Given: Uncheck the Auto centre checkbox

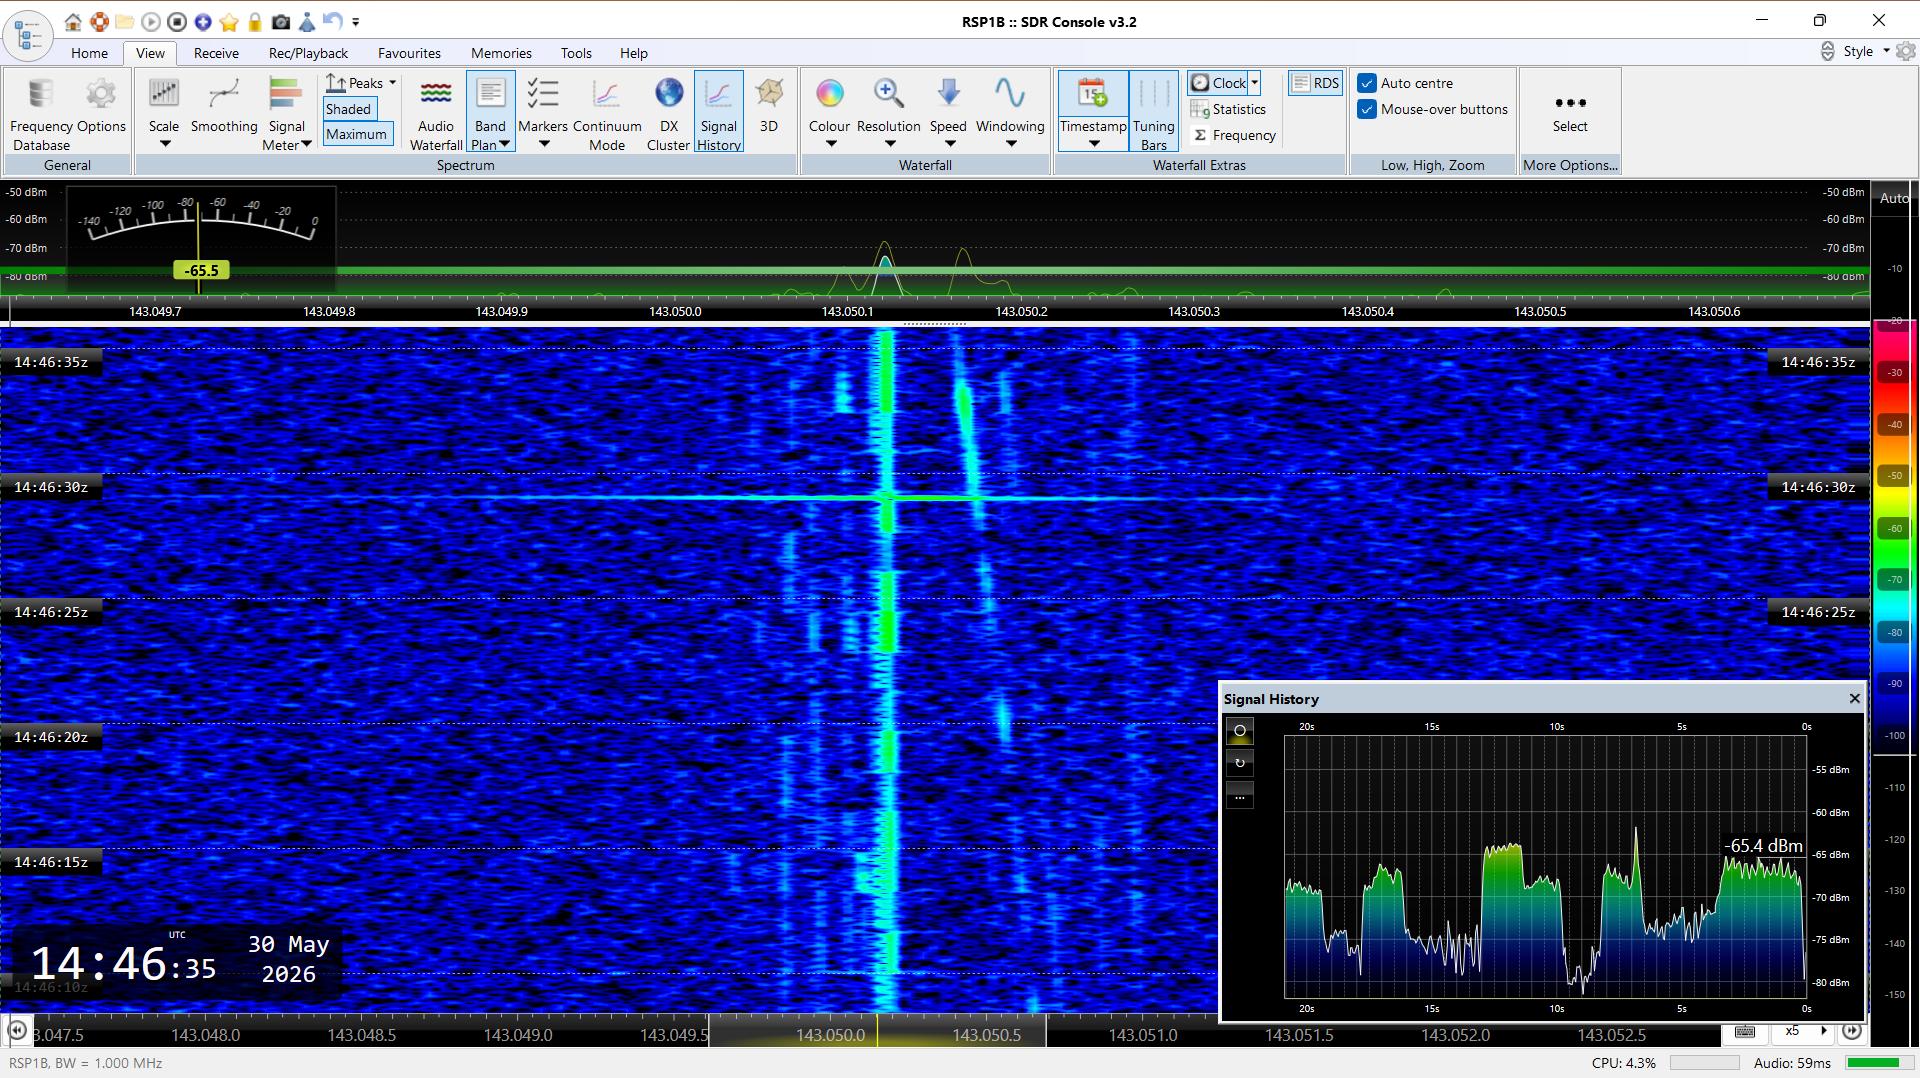Looking at the screenshot, I should tap(1367, 83).
